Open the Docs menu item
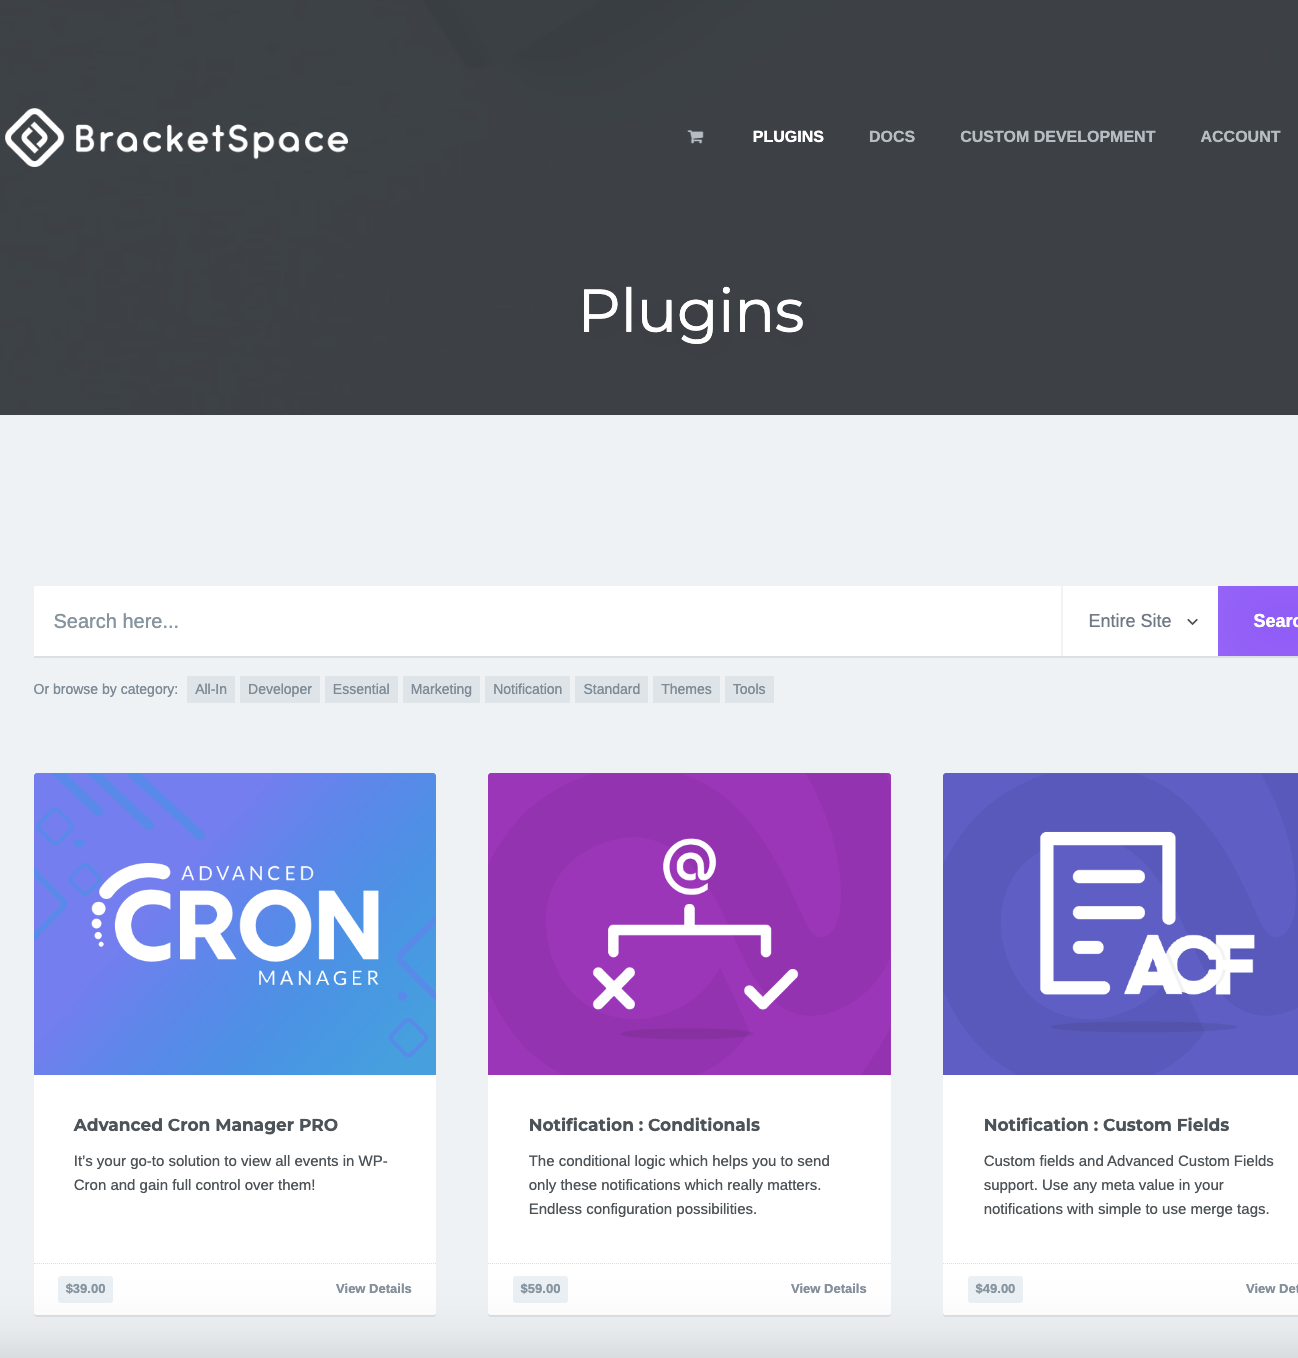 point(891,137)
